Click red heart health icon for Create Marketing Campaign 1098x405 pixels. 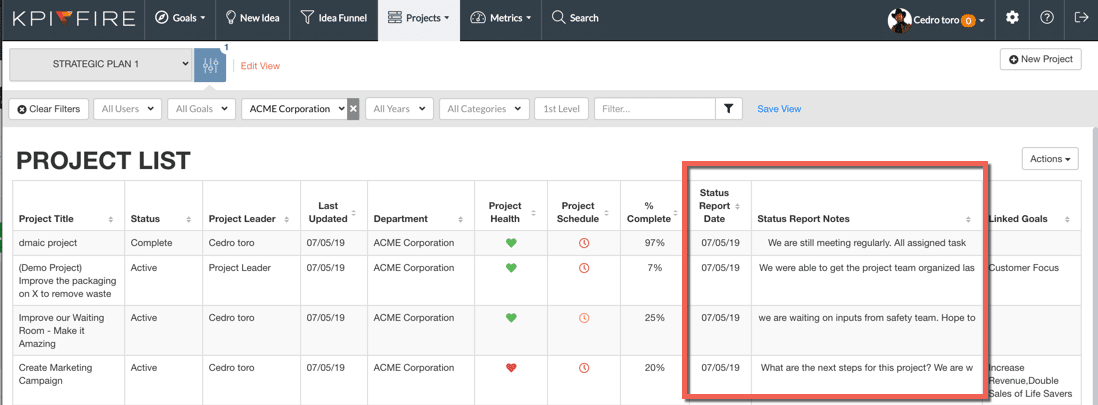511,368
